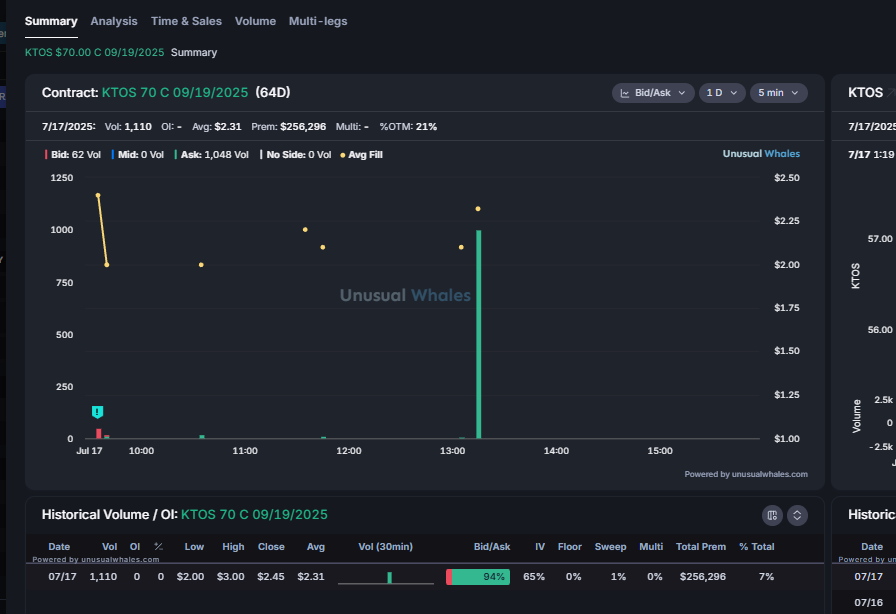Screen dimensions: 896x614
Task: Toggle No Side volume legend entry
Action: tap(295, 154)
